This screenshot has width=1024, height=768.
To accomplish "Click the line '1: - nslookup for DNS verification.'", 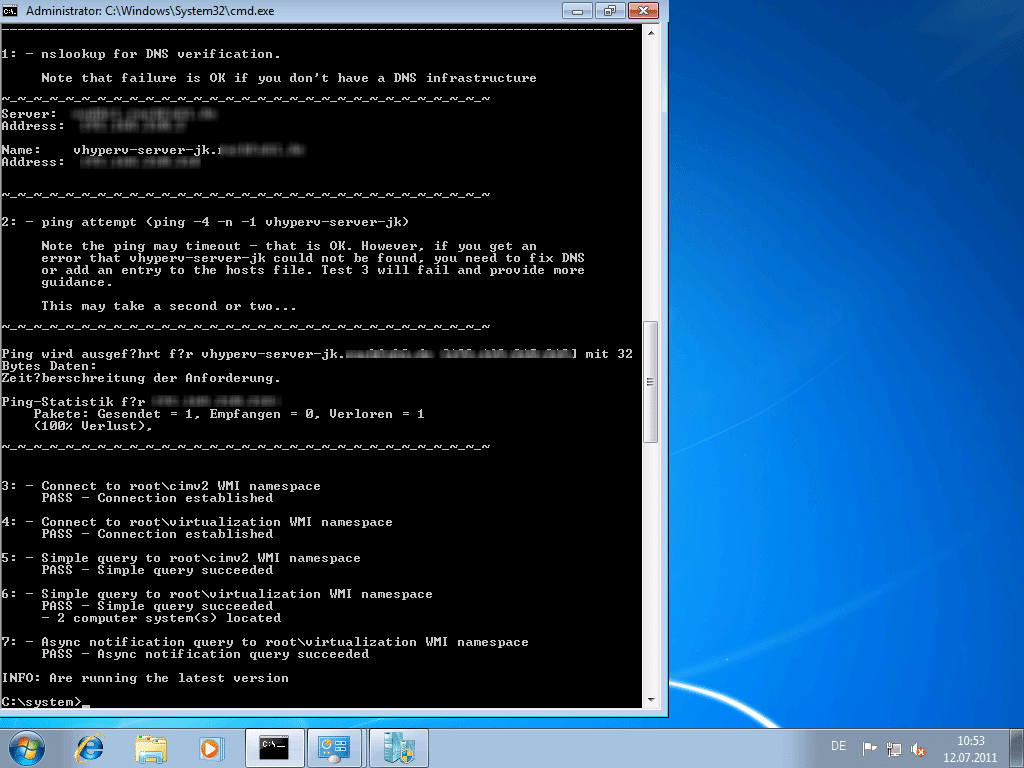I will coord(141,54).
